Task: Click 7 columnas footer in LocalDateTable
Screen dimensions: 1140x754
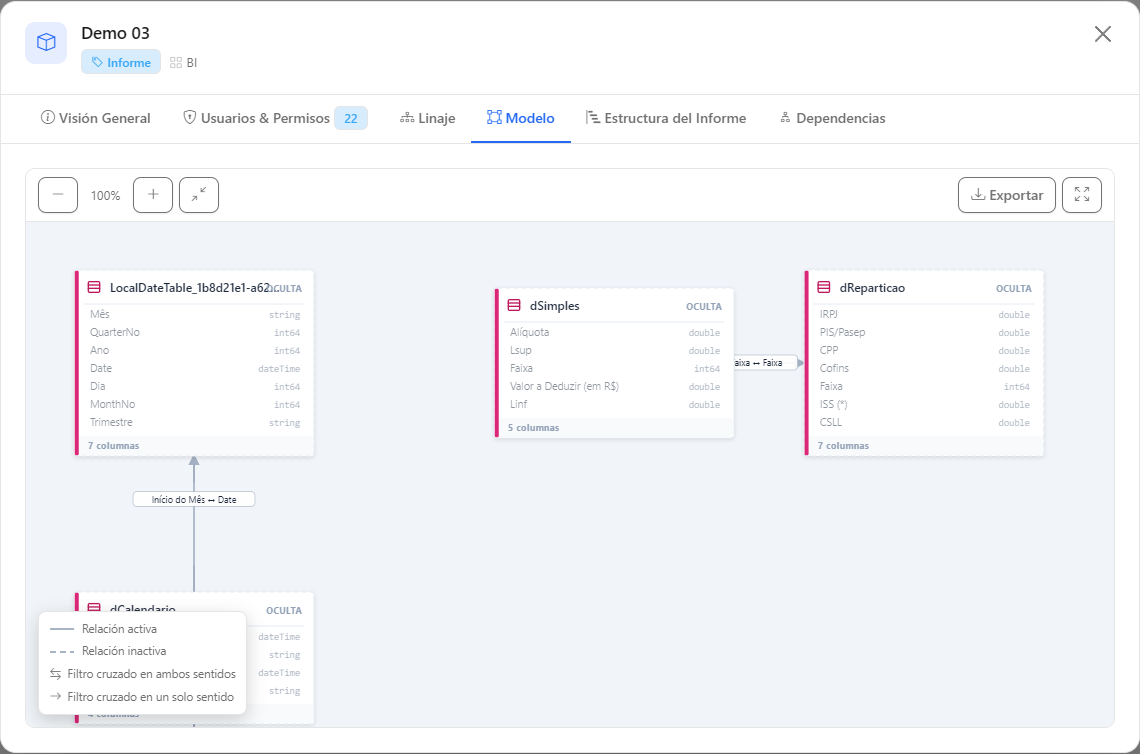Action: 113,446
